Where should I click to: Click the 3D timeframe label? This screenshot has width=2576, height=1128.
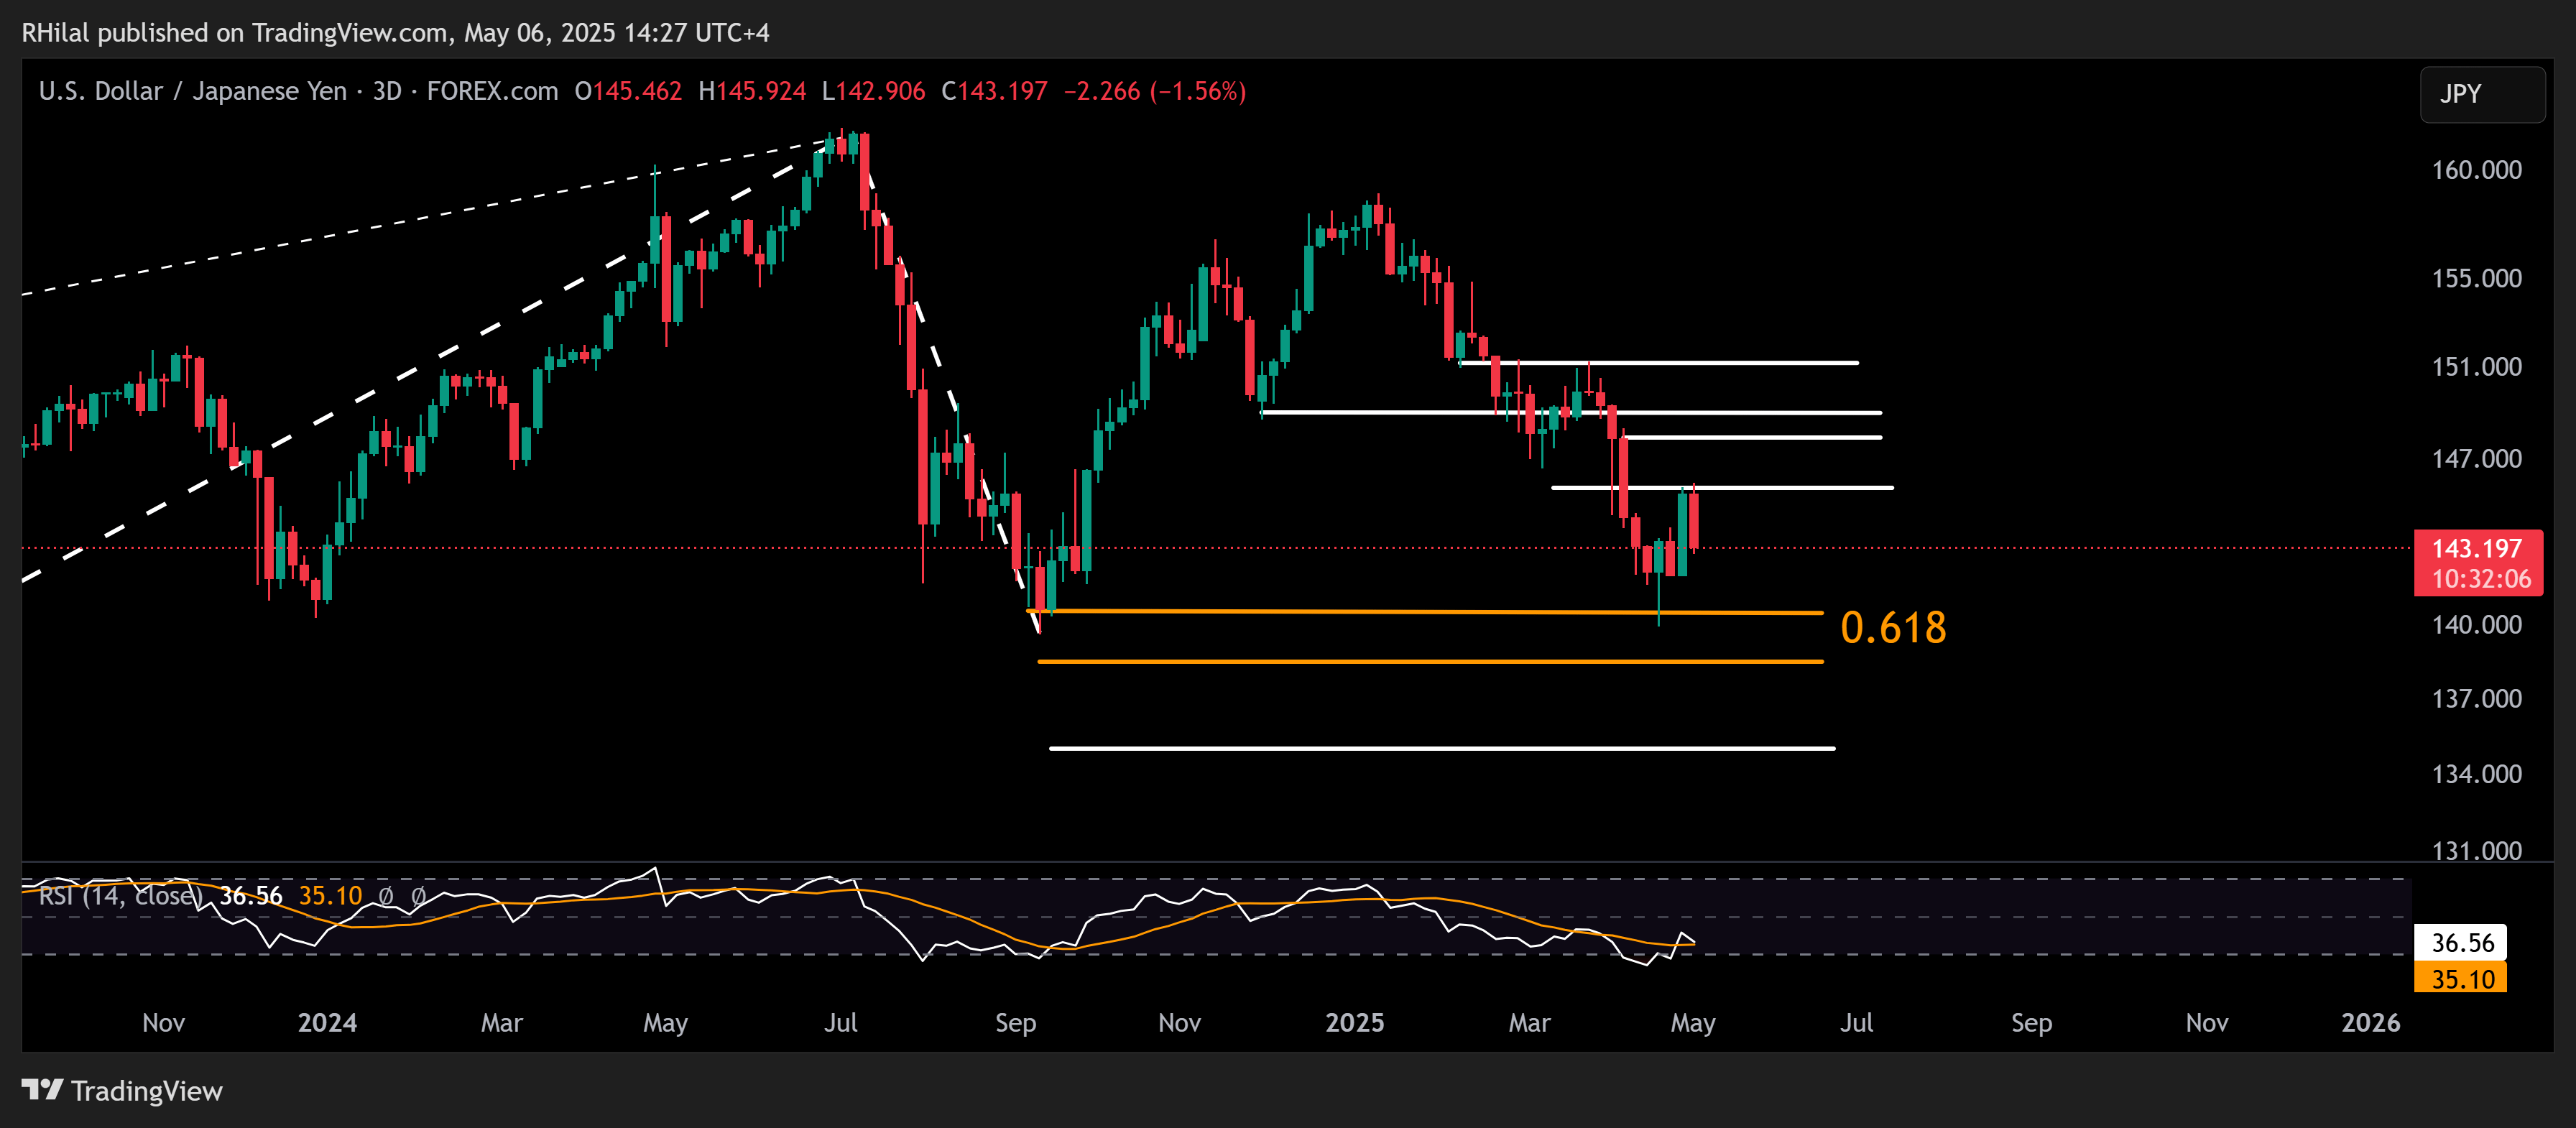pyautogui.click(x=387, y=91)
